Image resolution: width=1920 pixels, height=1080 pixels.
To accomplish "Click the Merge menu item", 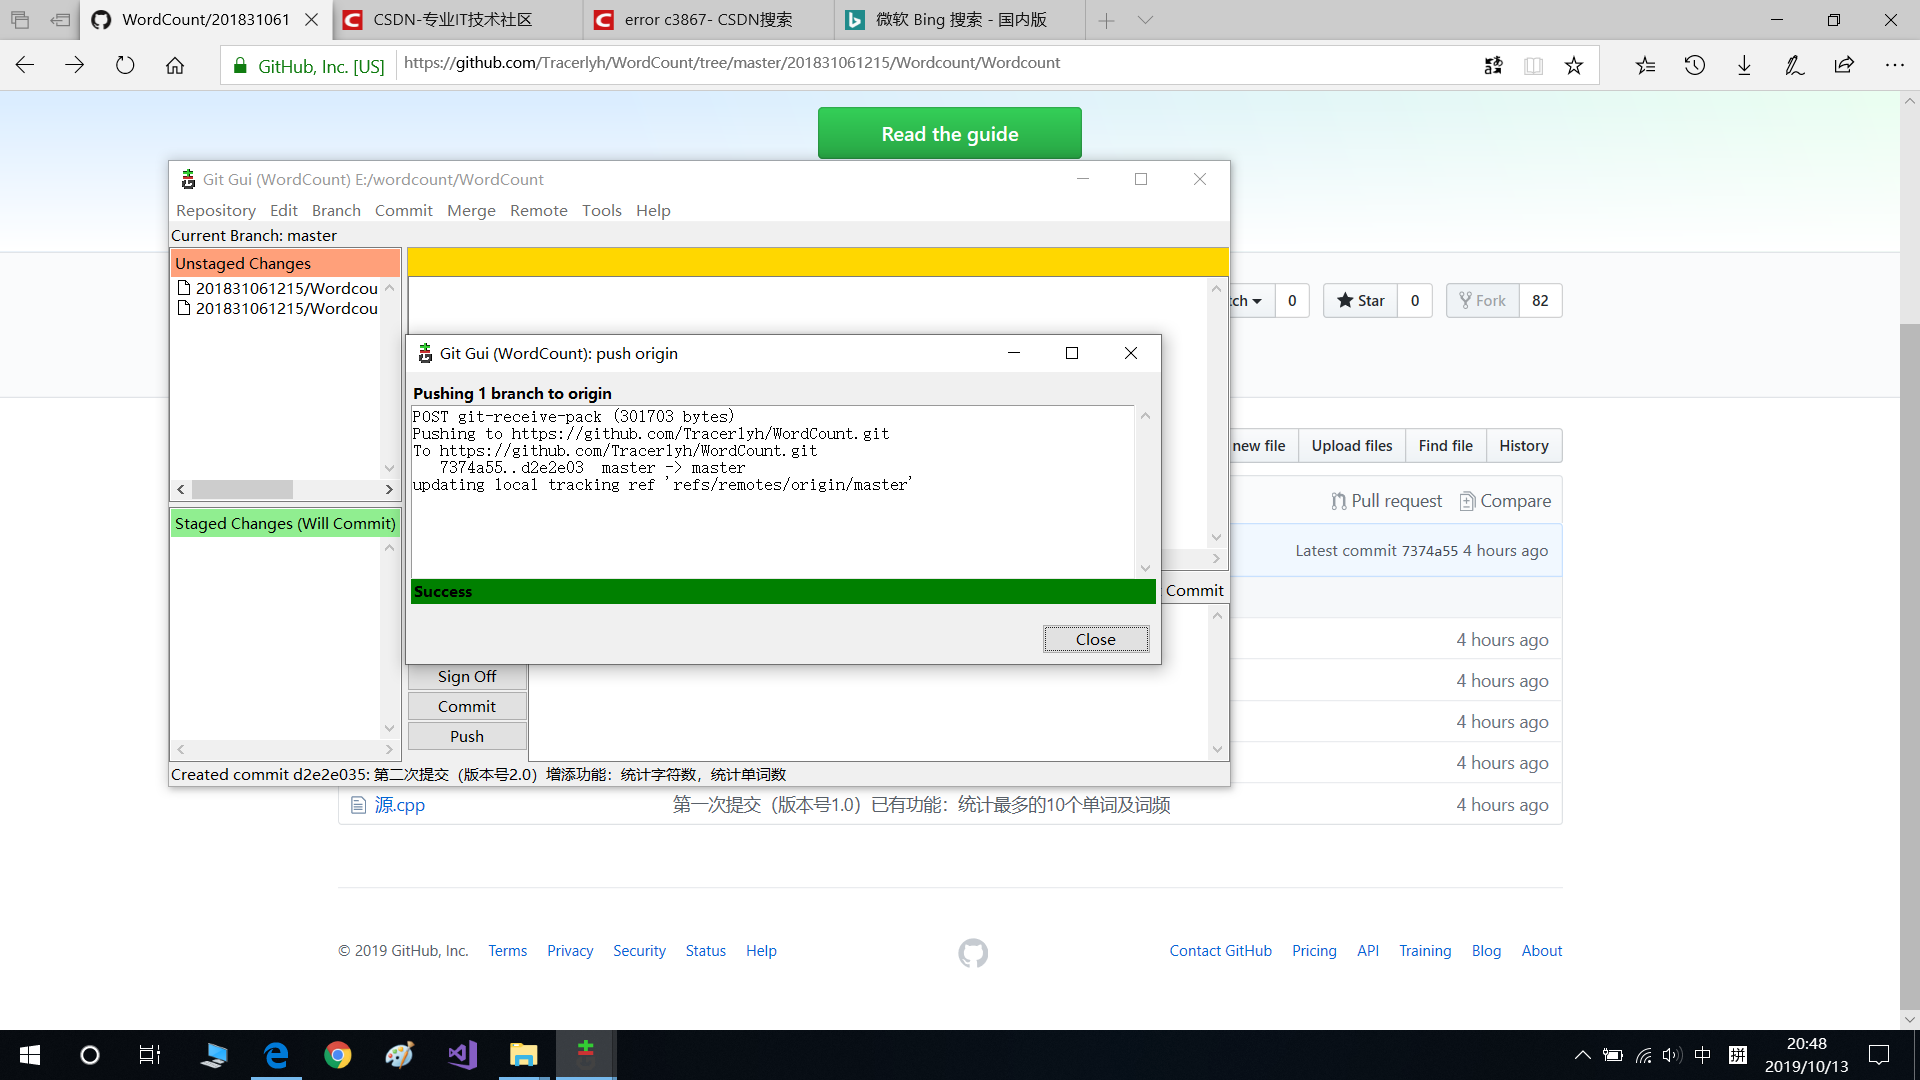I will pyautogui.click(x=469, y=210).
